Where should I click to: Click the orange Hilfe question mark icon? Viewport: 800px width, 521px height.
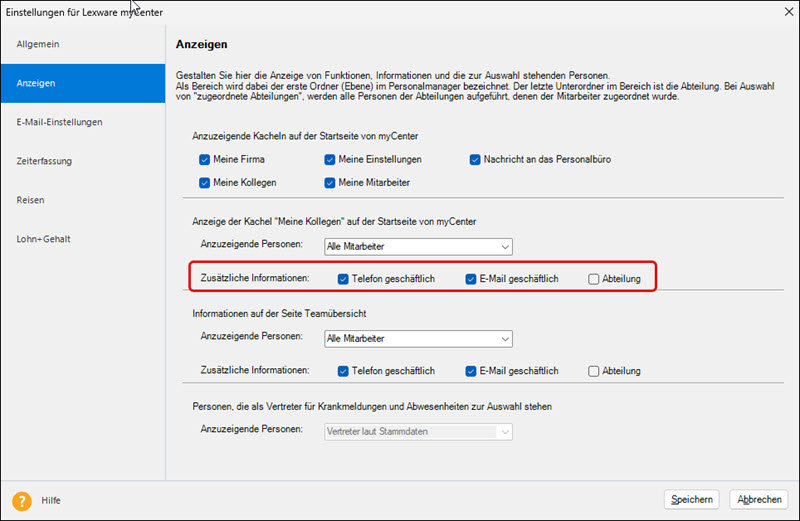pyautogui.click(x=21, y=500)
